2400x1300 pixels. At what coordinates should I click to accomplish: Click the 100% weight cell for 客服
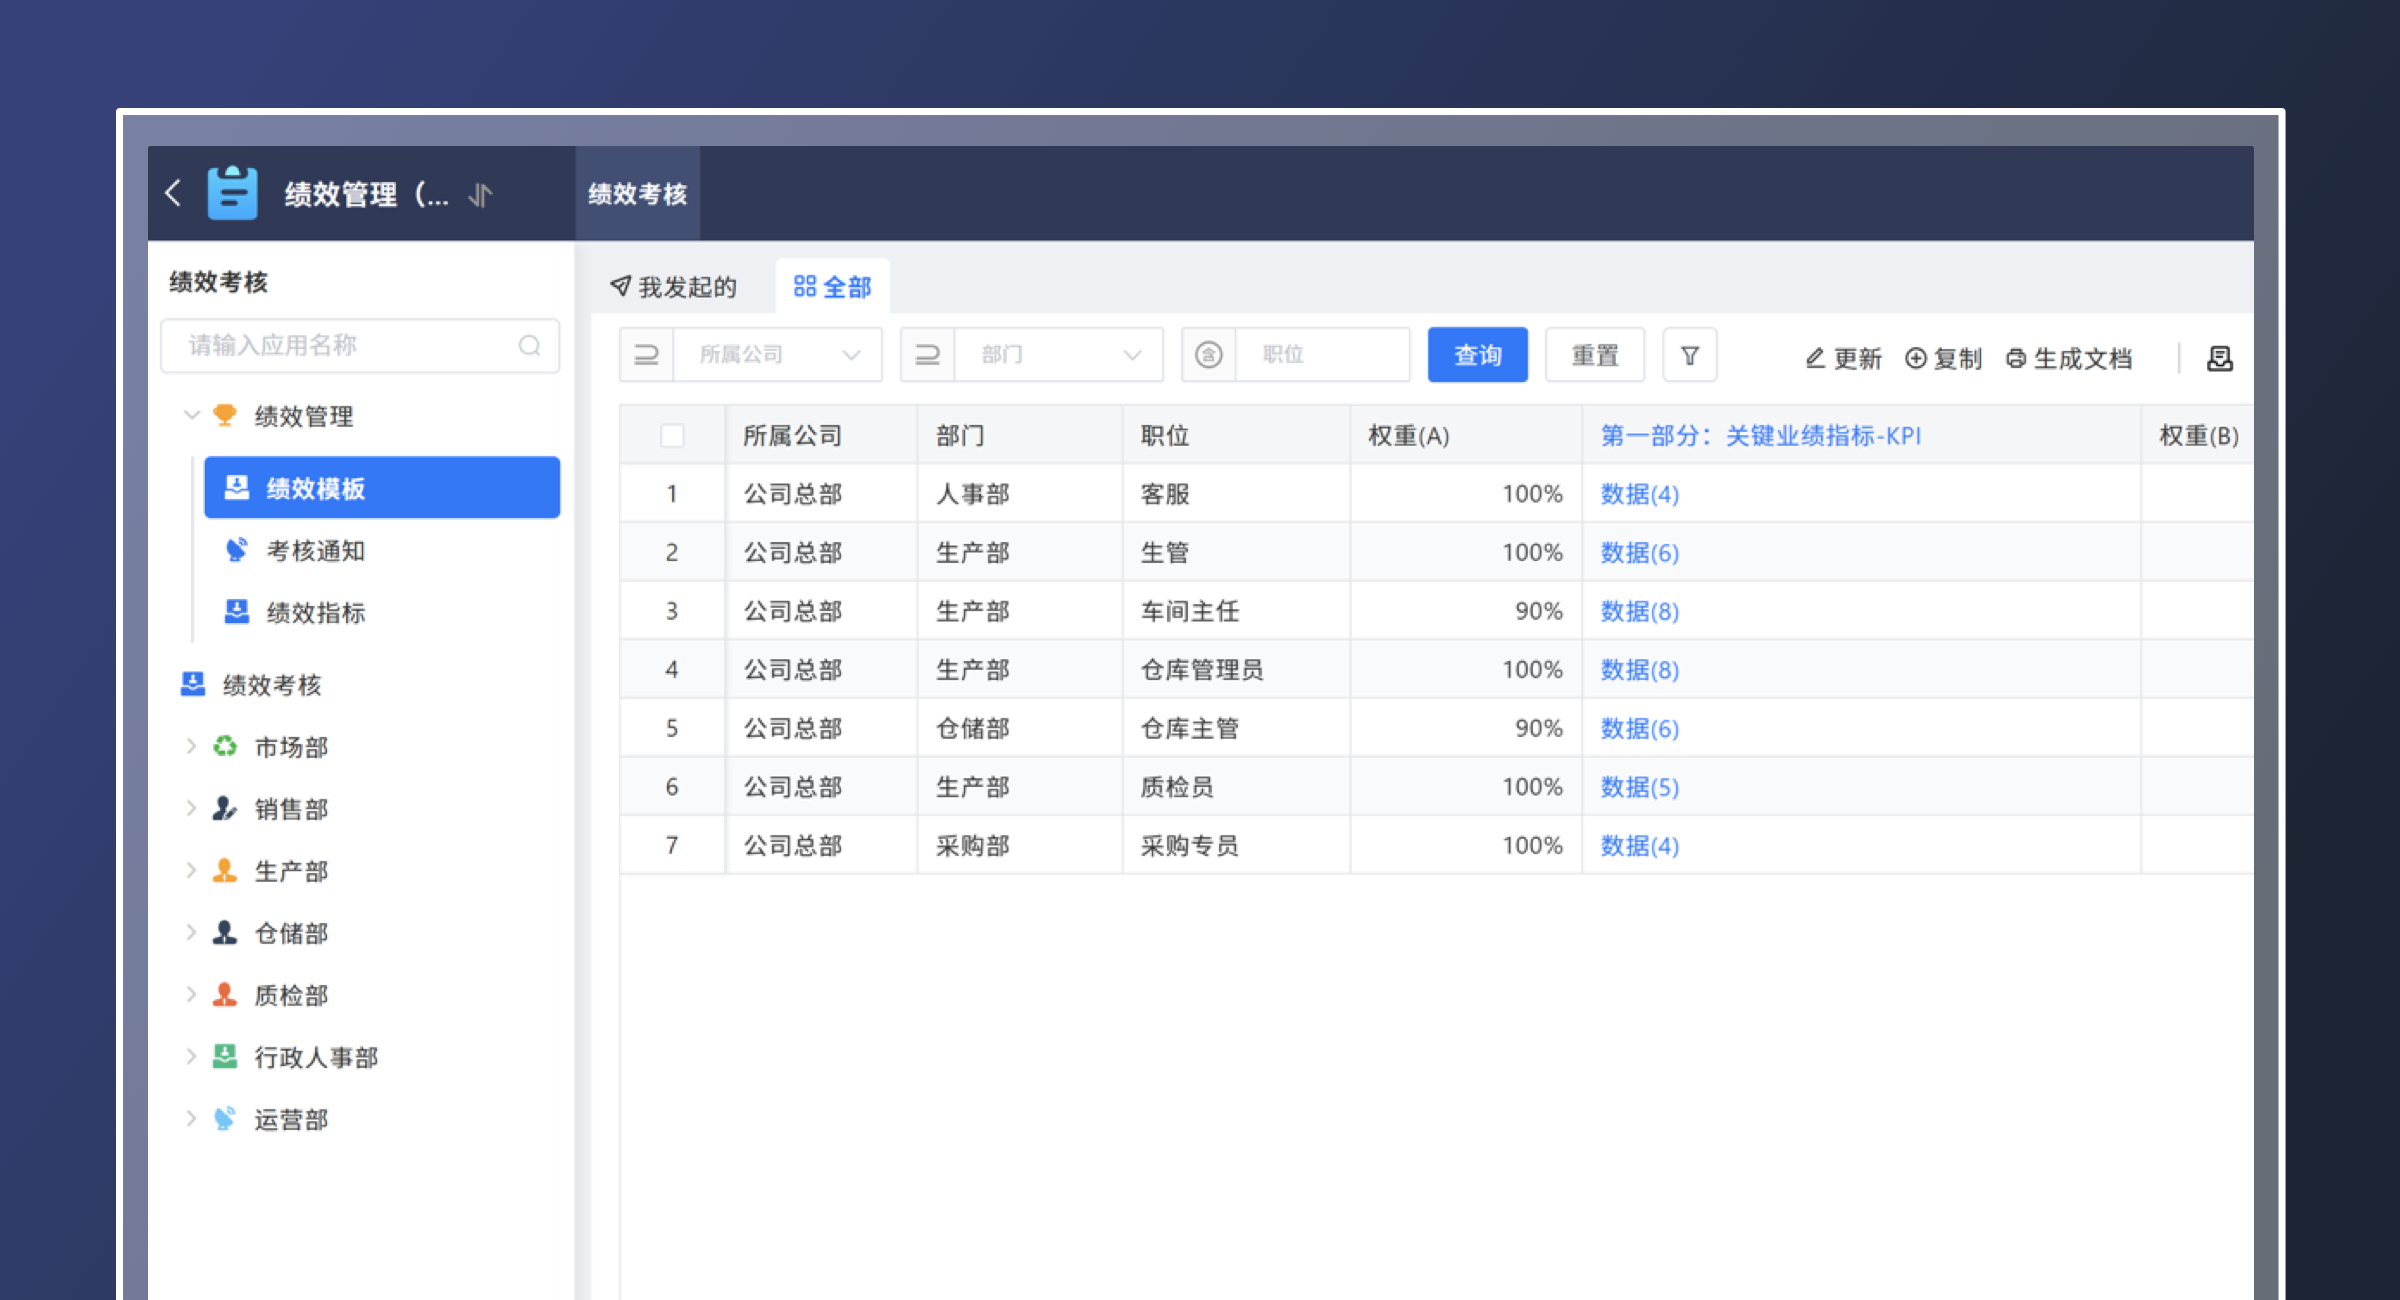click(1531, 493)
